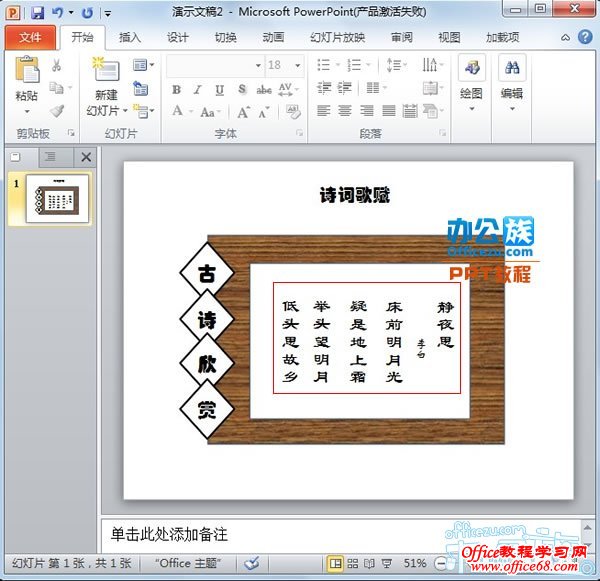Expand the Paste (粘贴) options arrow

[27, 111]
